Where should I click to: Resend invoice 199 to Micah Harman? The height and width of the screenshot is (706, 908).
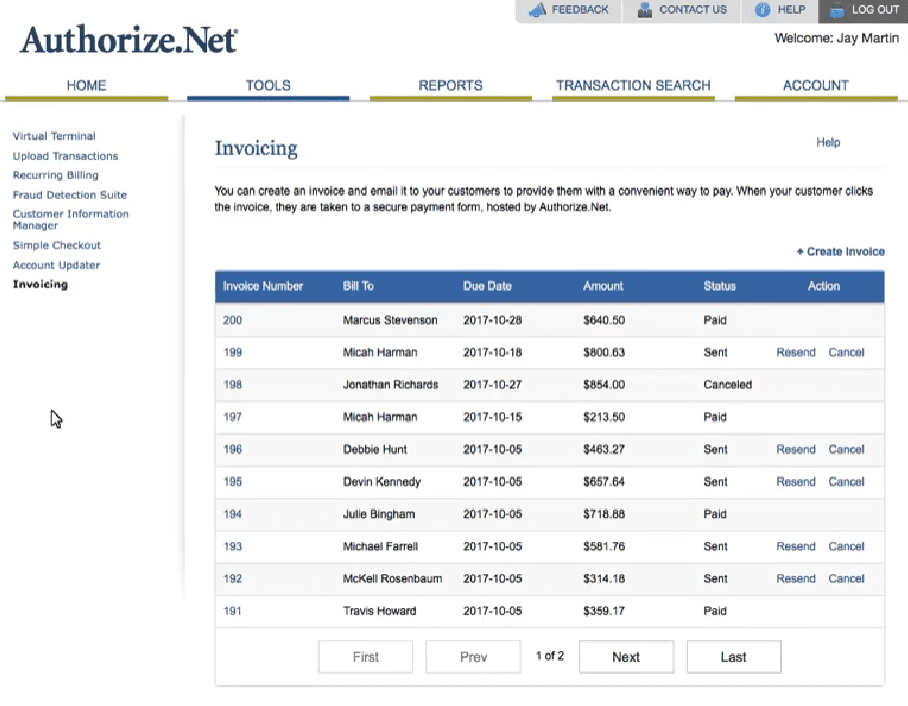796,353
